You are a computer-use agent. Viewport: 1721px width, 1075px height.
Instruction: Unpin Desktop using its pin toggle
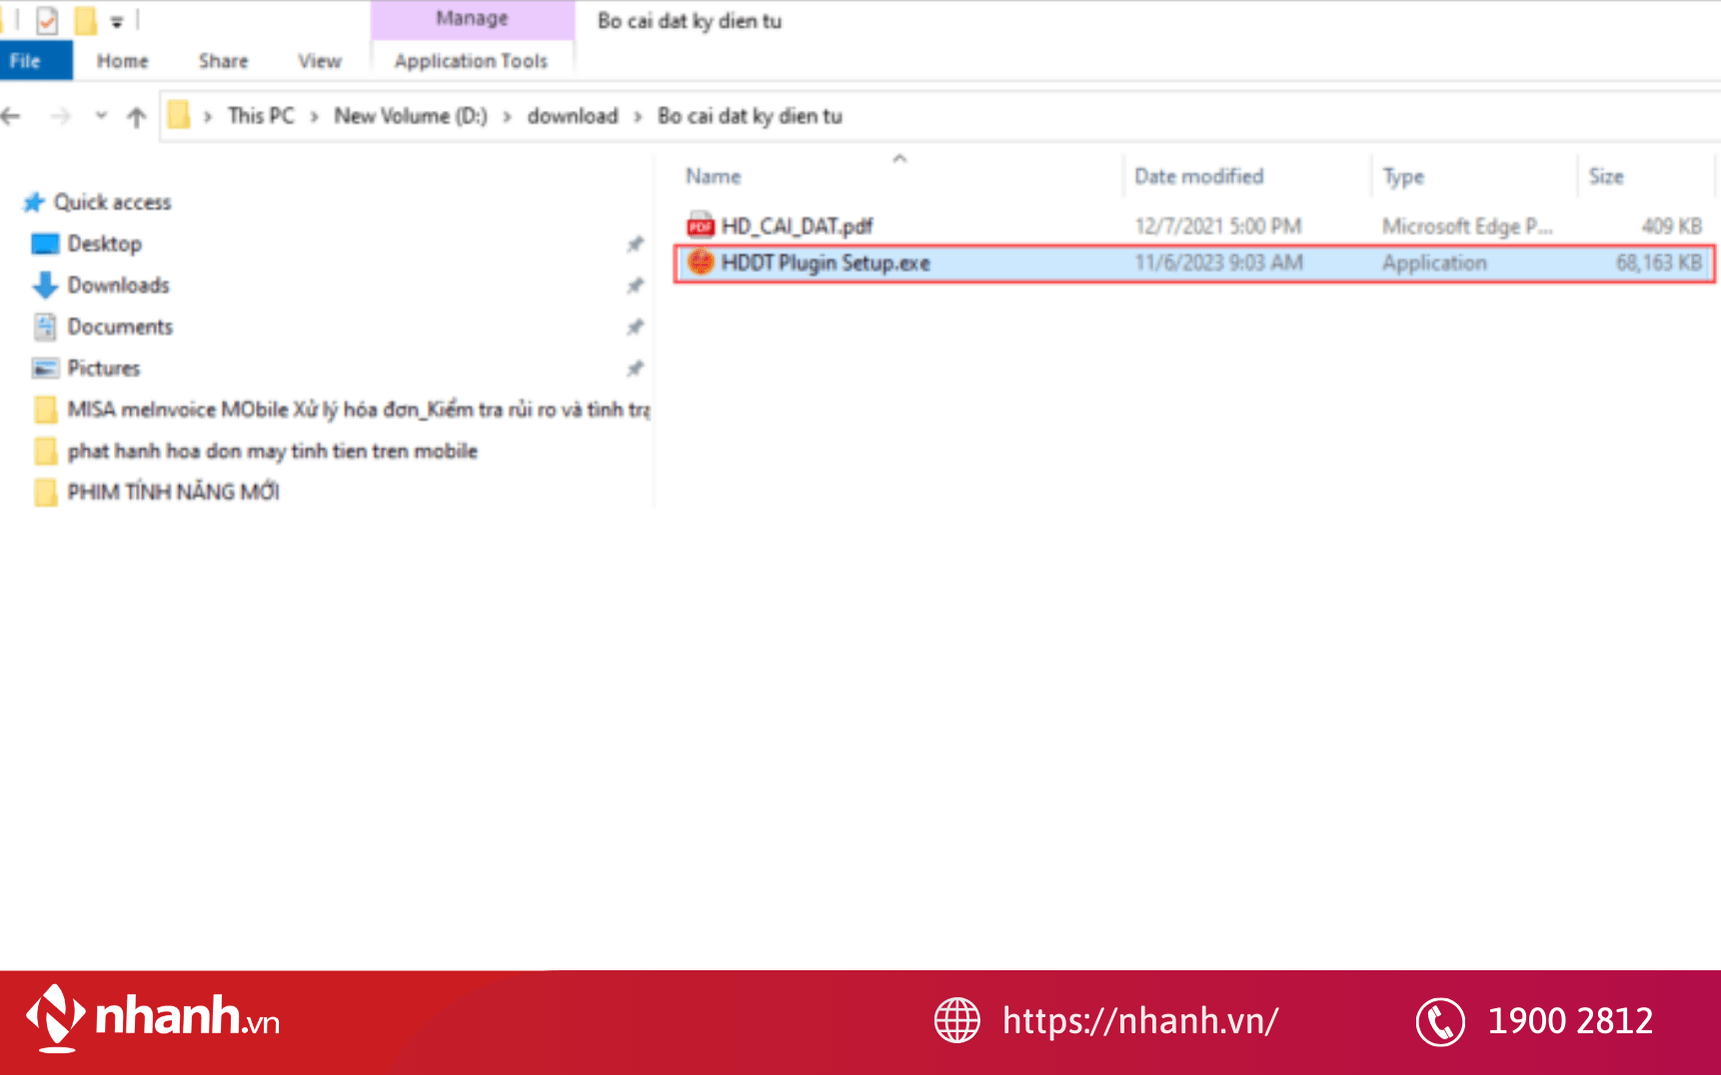(635, 244)
